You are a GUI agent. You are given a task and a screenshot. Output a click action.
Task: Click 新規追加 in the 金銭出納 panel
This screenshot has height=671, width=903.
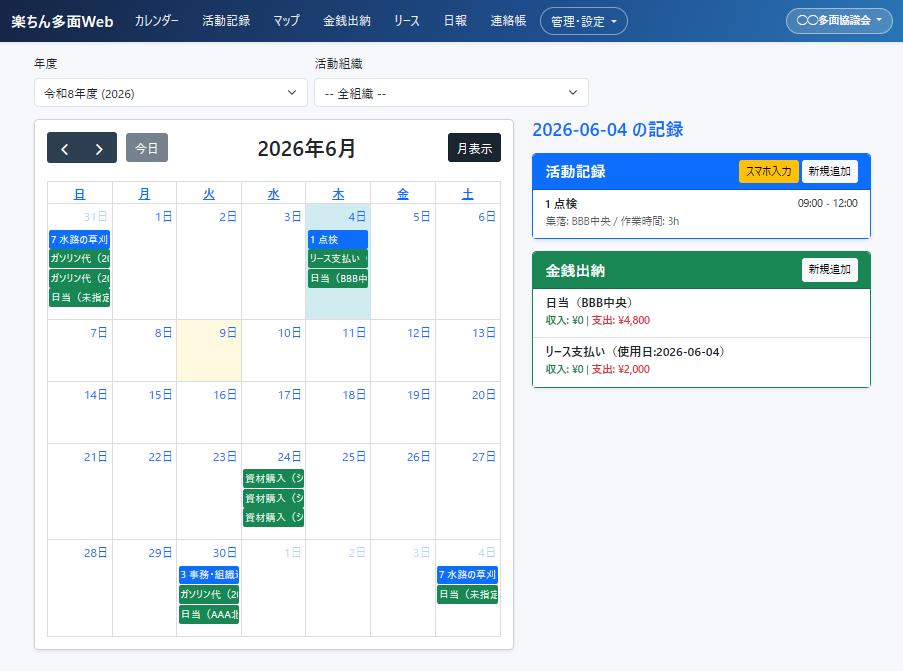click(829, 270)
